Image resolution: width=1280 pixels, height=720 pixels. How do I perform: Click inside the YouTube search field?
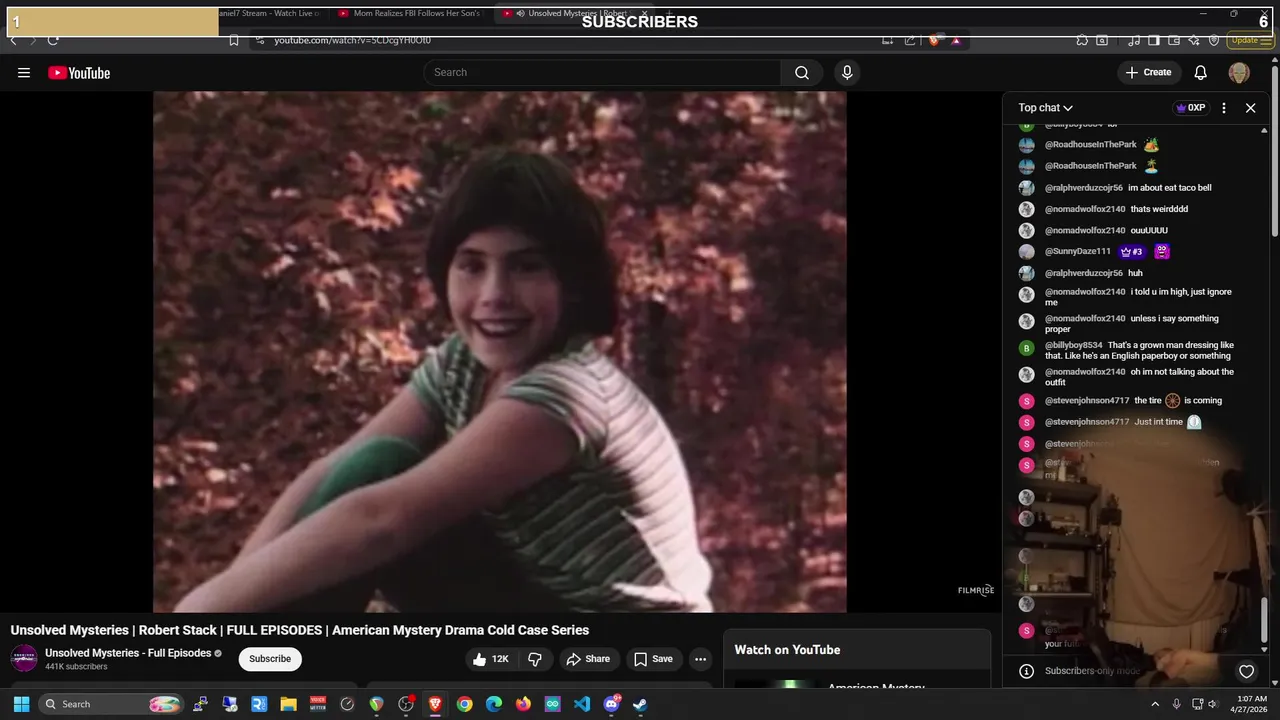point(602,72)
